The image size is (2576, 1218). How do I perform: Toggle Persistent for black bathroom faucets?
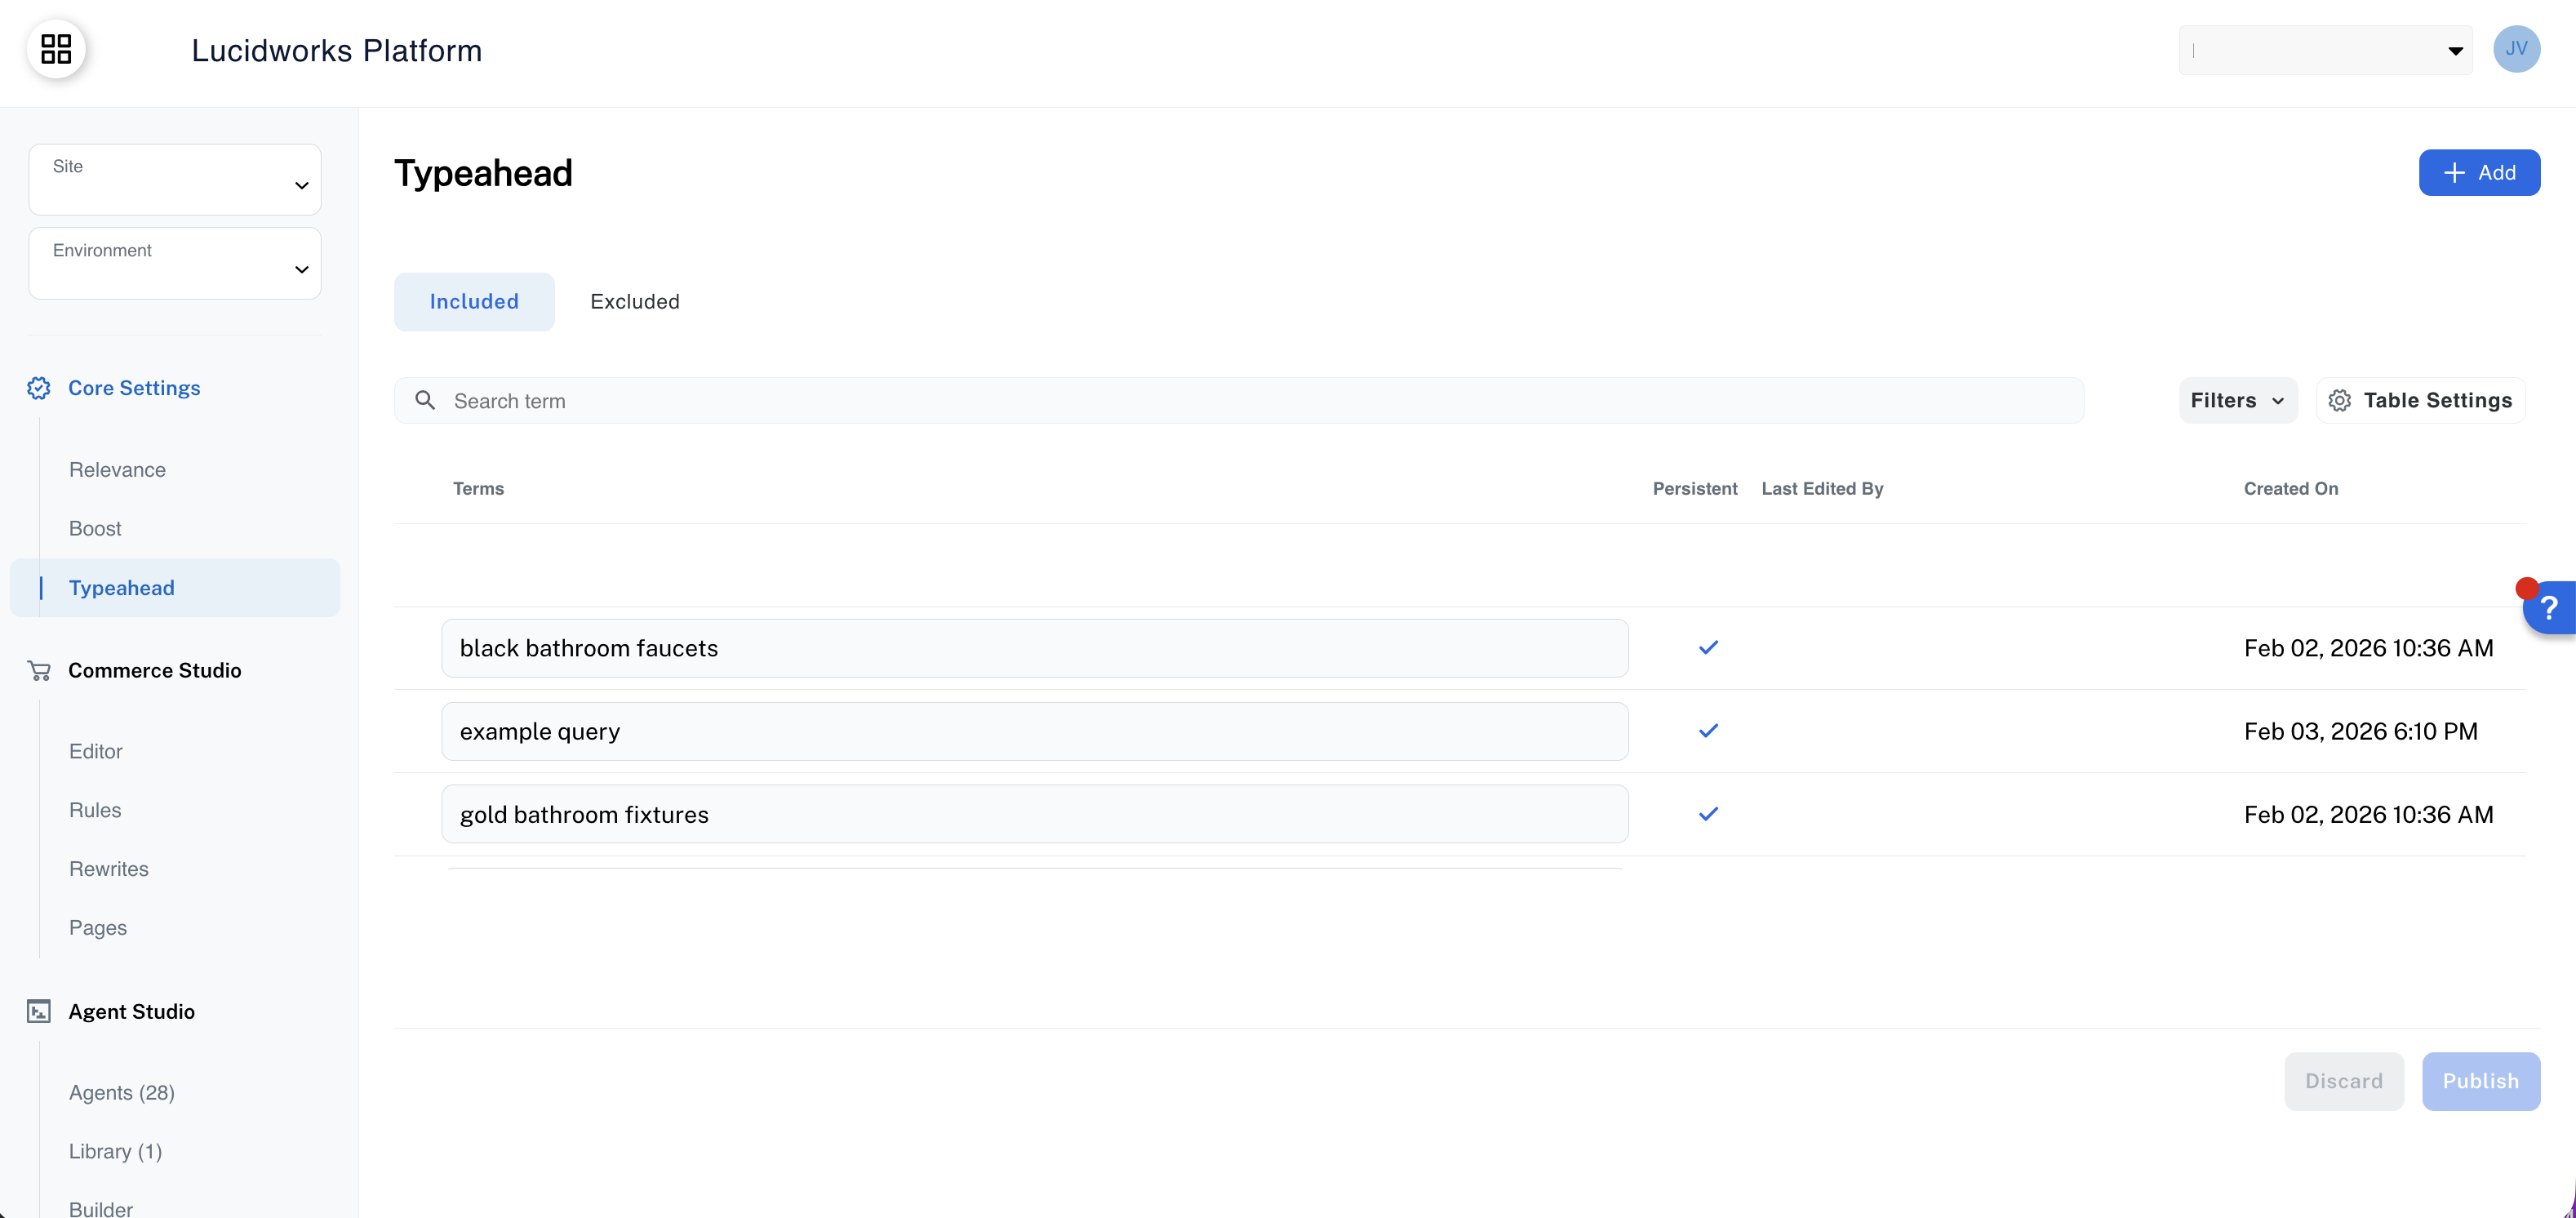click(1708, 647)
